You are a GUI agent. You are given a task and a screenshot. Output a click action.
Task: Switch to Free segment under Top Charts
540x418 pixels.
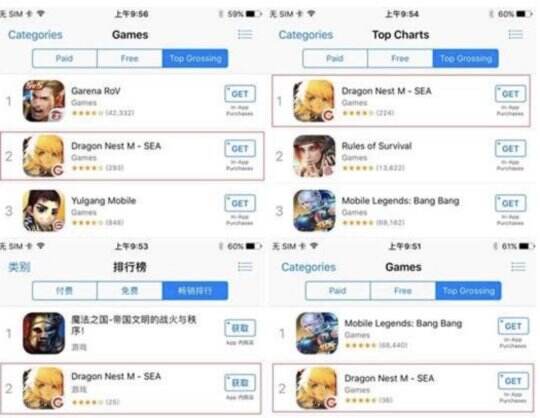pos(400,58)
